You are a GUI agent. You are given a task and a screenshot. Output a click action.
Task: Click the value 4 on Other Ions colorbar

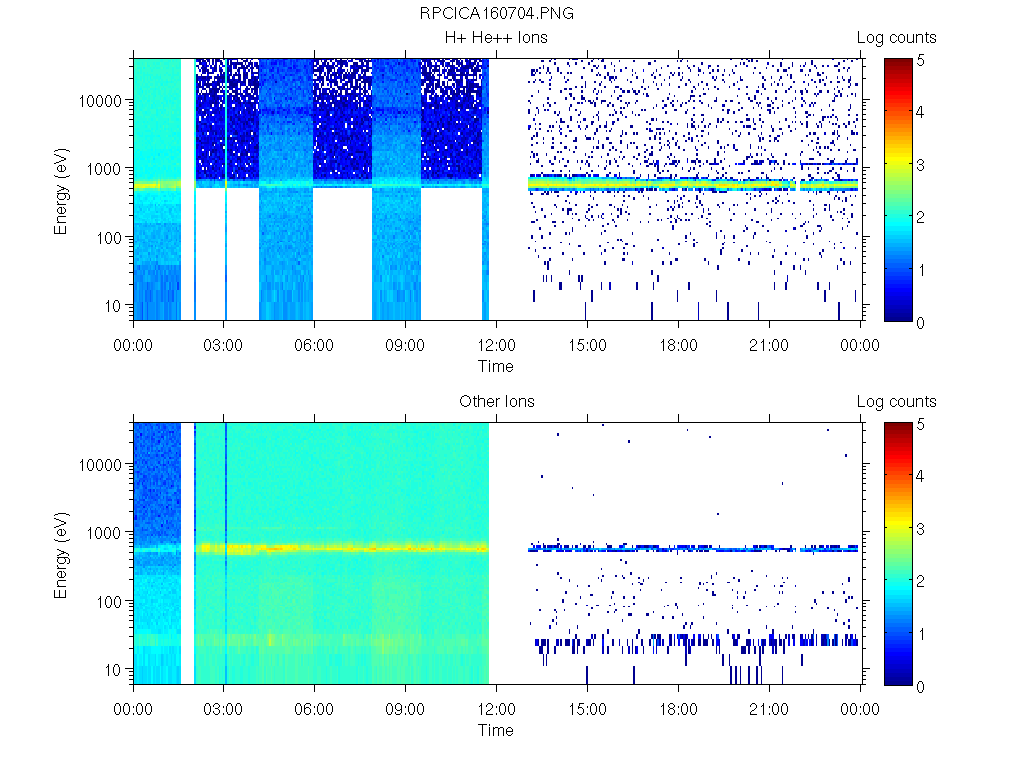pyautogui.click(x=921, y=476)
